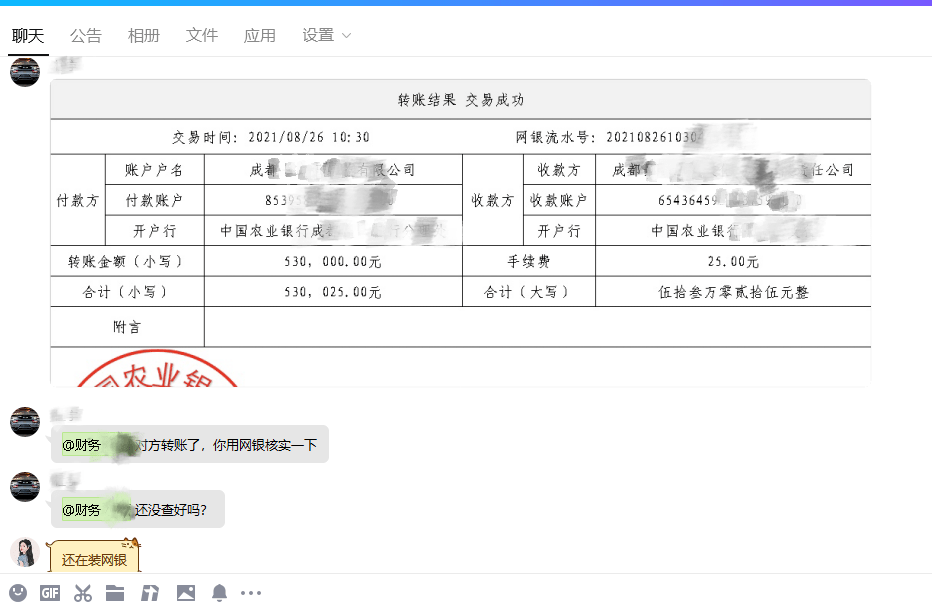The width and height of the screenshot is (932, 612).
Task: Expand the 设置 dropdown menu
Action: point(326,36)
